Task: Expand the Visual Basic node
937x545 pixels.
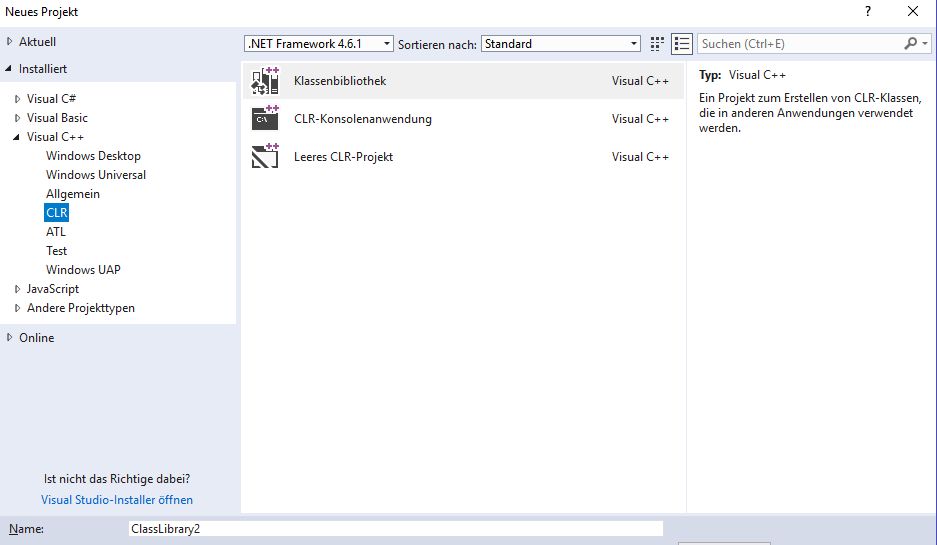Action: (x=17, y=118)
